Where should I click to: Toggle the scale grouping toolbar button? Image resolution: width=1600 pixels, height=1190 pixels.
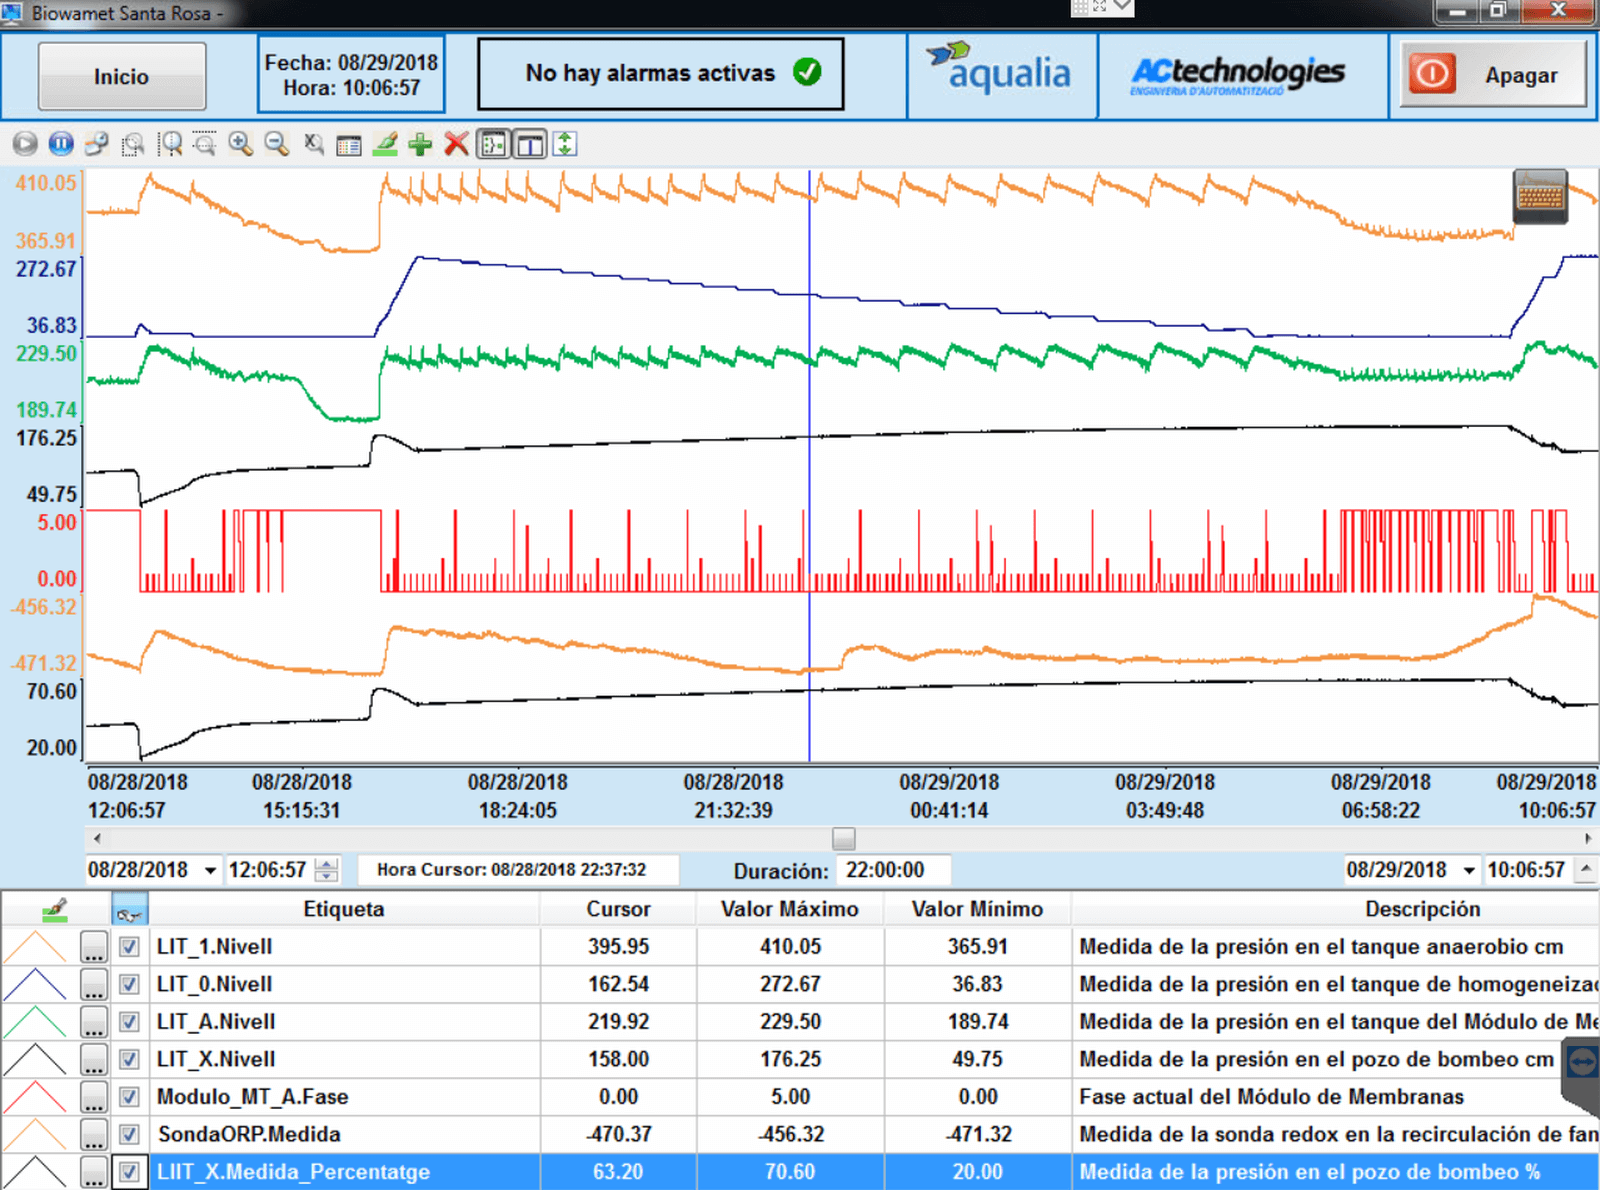tap(493, 144)
